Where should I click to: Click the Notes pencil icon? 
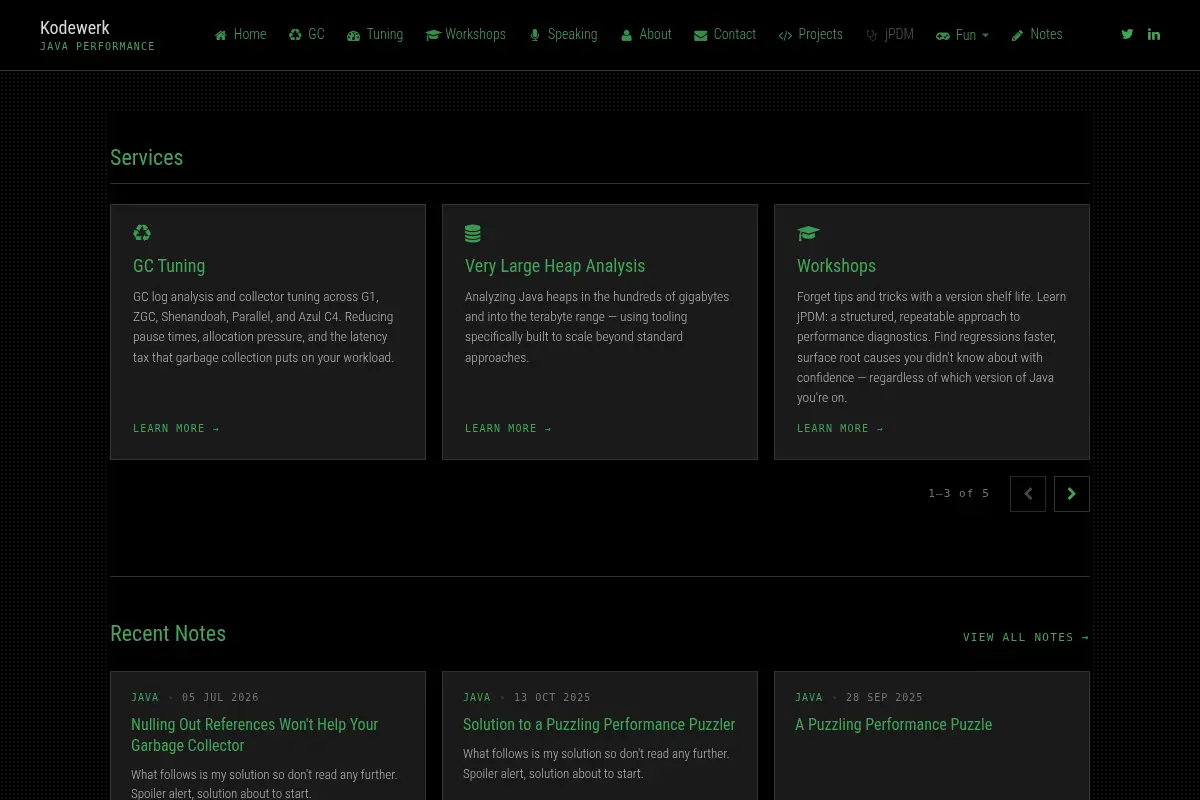coord(1017,35)
